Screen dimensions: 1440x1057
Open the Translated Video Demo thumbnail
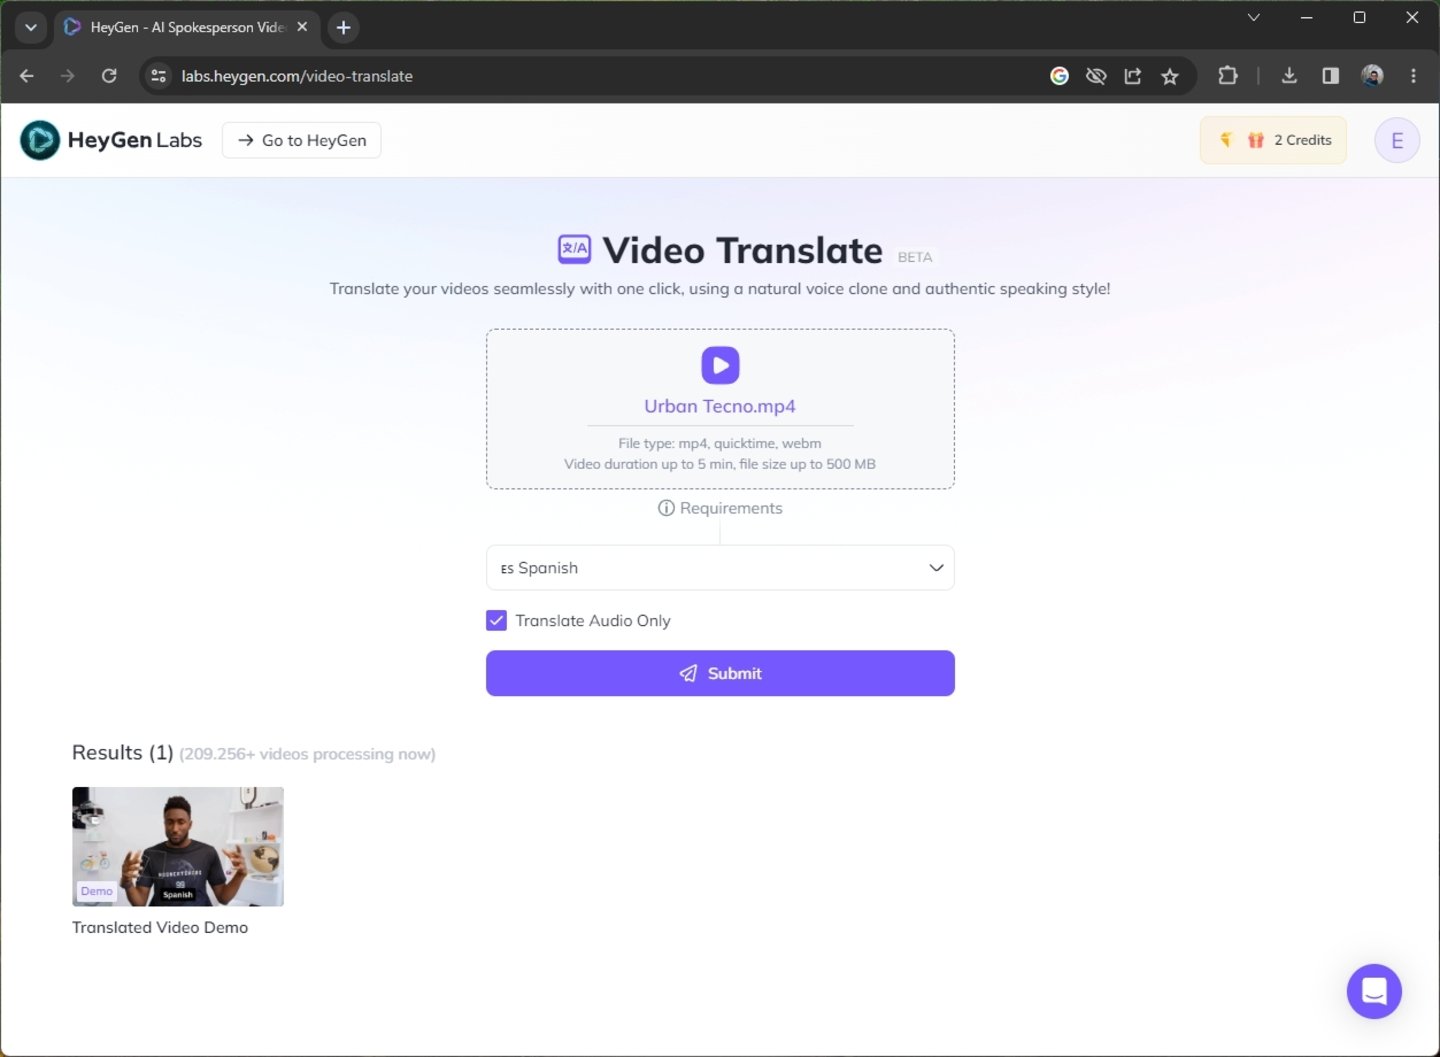(178, 846)
